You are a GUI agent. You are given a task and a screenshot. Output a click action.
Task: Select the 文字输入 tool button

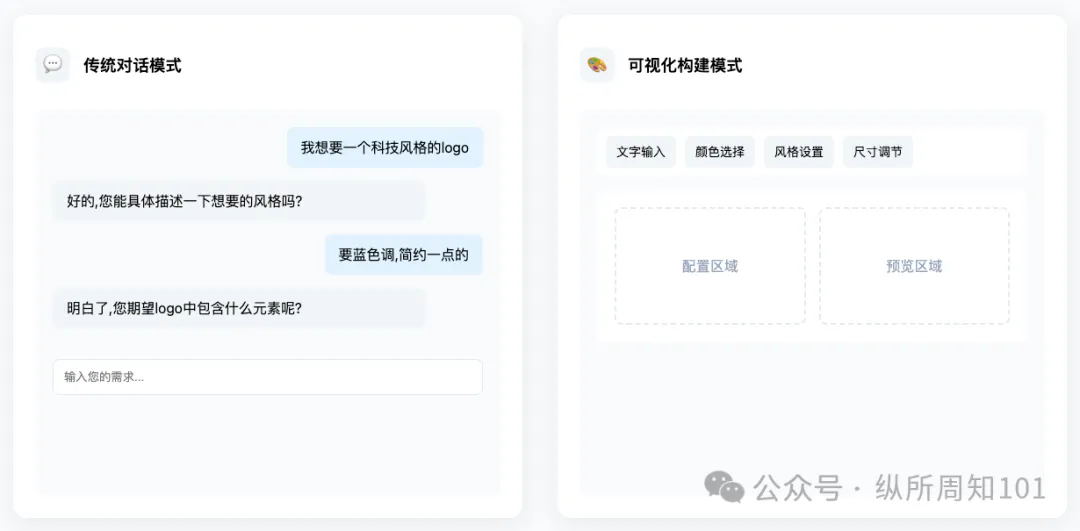tap(641, 152)
